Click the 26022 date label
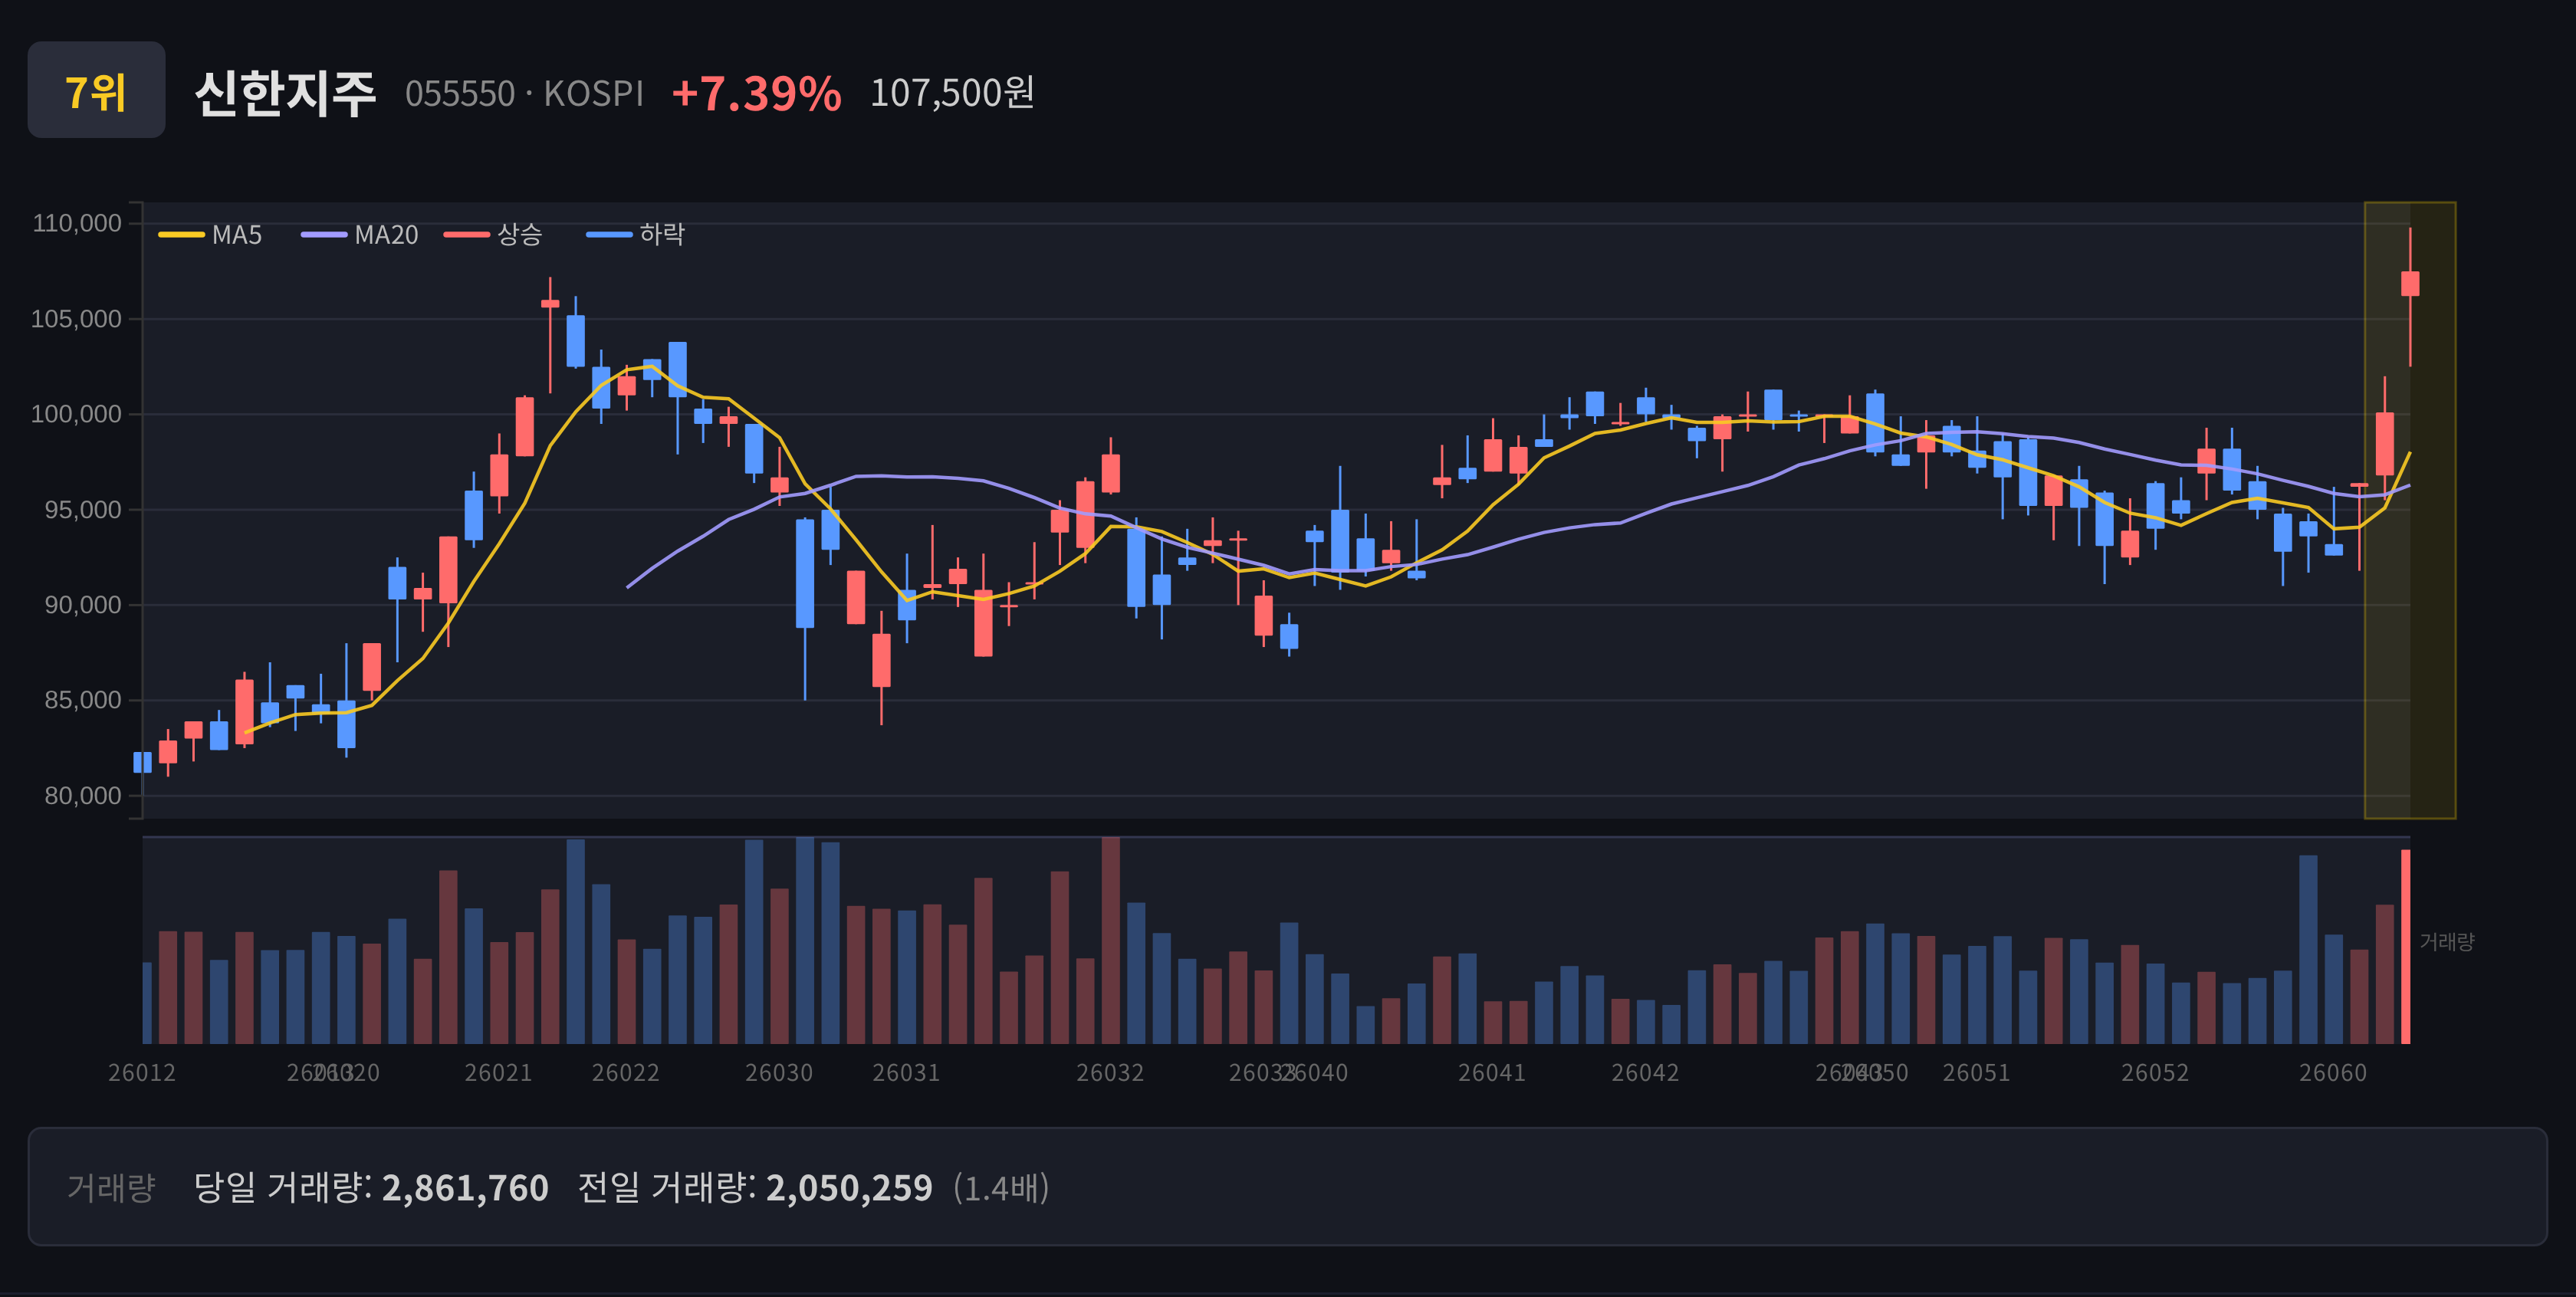The height and width of the screenshot is (1297, 2576). click(x=626, y=1073)
